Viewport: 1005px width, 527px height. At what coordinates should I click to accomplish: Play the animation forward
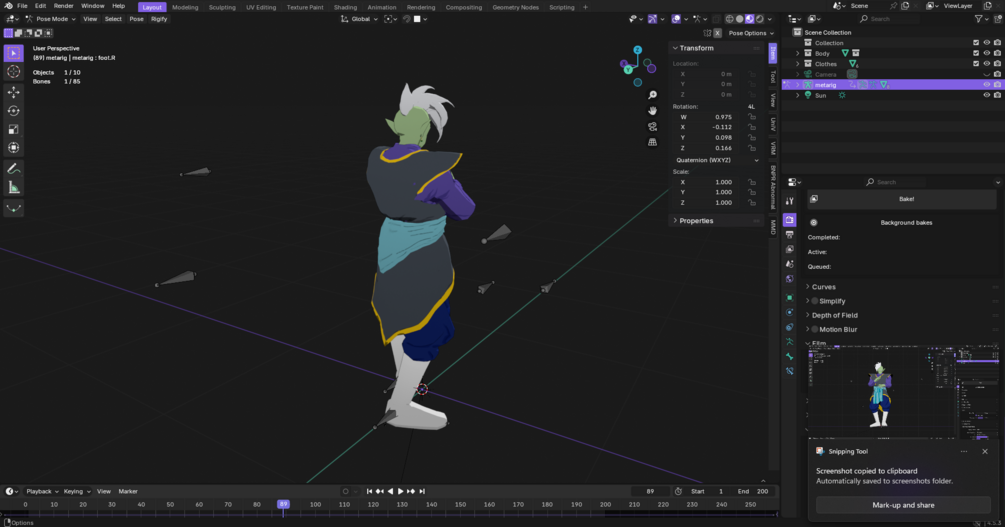click(x=401, y=491)
